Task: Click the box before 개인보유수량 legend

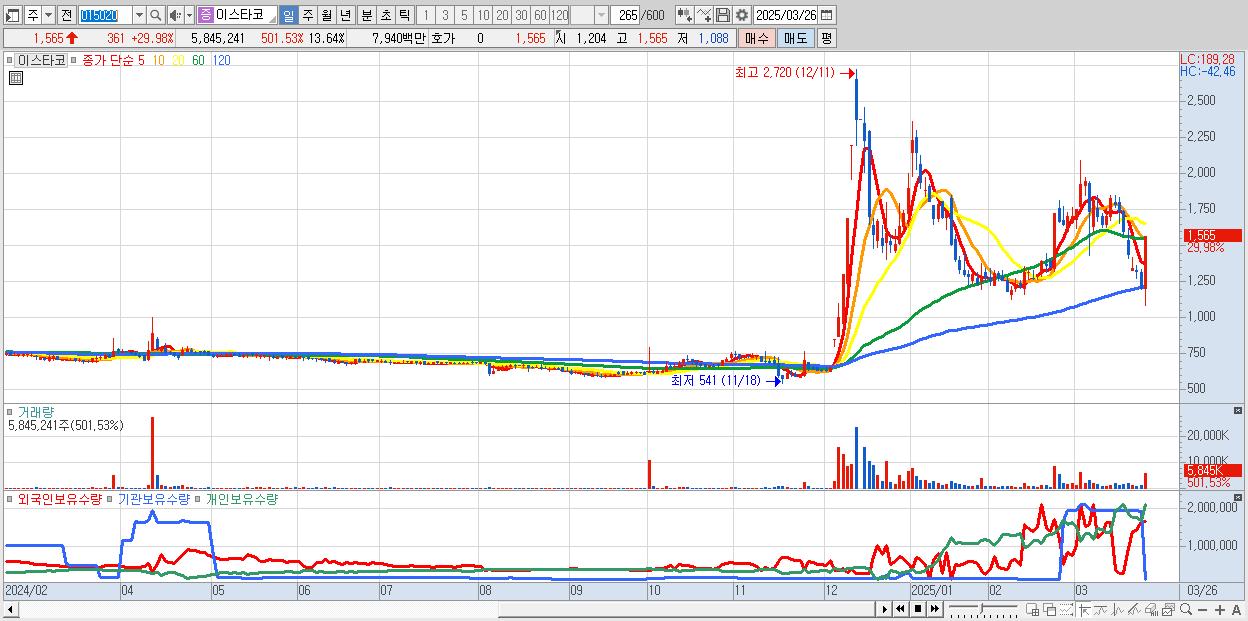Action: point(198,498)
